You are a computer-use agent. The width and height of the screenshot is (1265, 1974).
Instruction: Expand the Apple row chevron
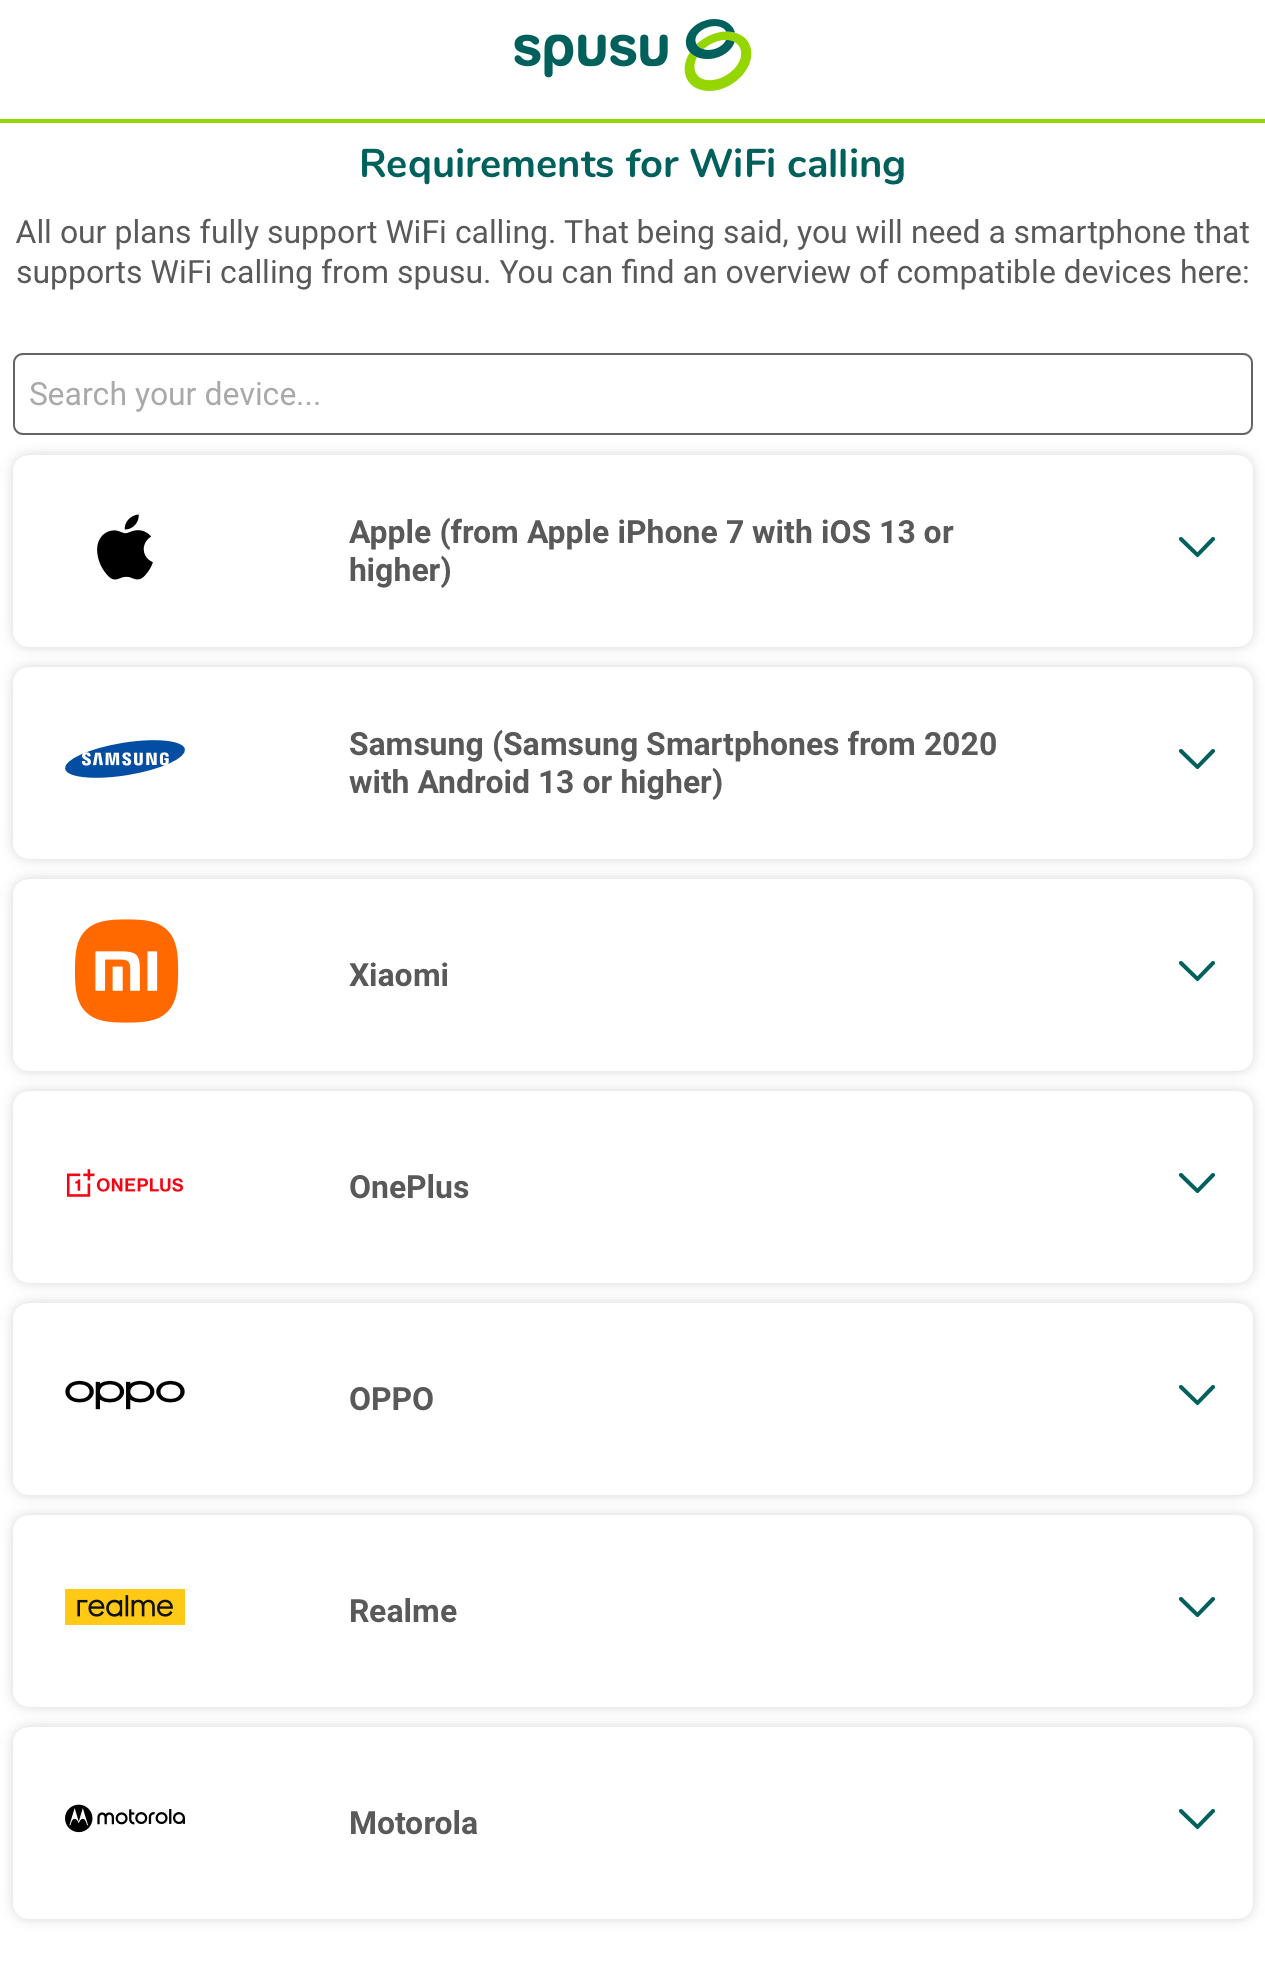[1197, 547]
